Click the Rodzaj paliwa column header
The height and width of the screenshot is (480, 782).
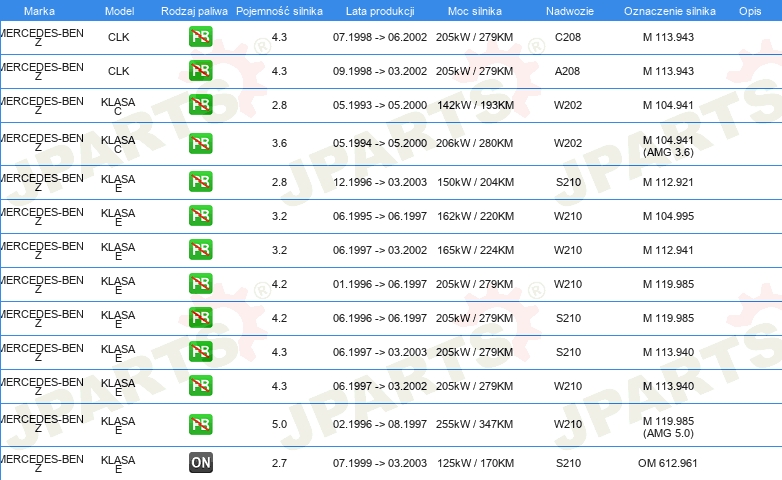[x=194, y=11]
